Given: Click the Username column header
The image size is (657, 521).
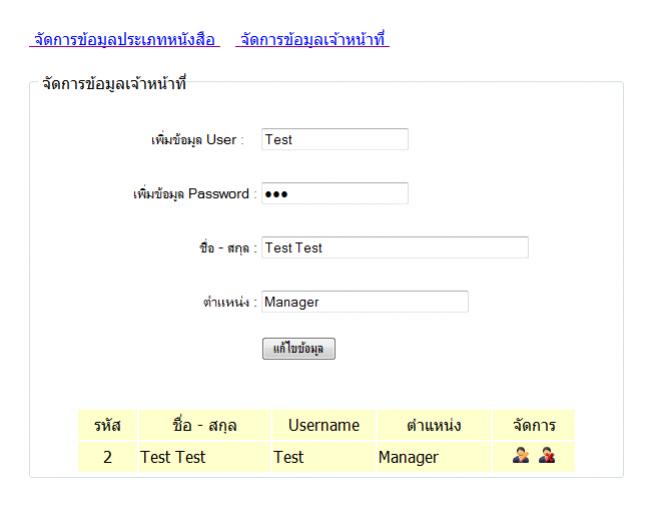Looking at the screenshot, I should coord(323,426).
